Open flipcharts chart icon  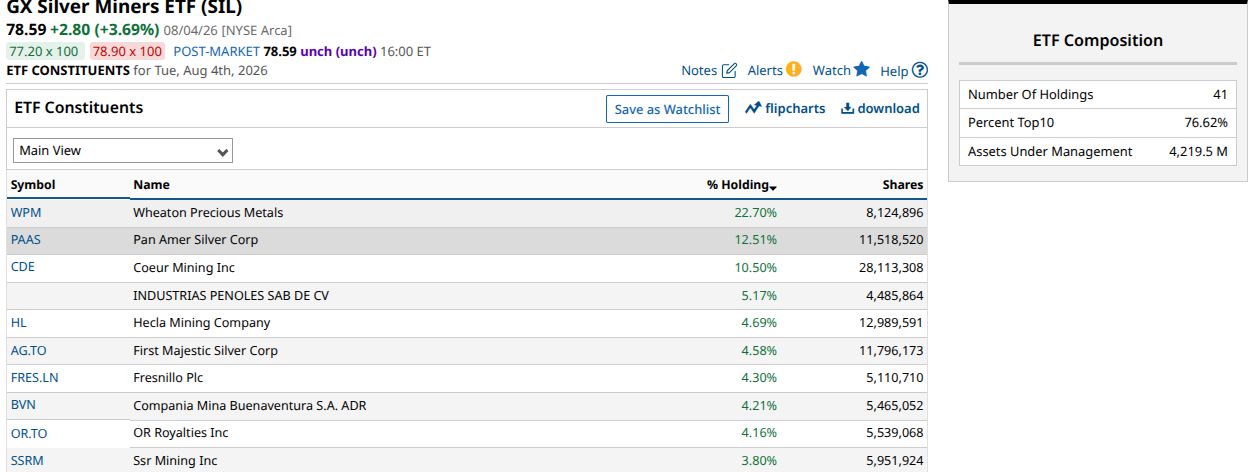[x=754, y=108]
